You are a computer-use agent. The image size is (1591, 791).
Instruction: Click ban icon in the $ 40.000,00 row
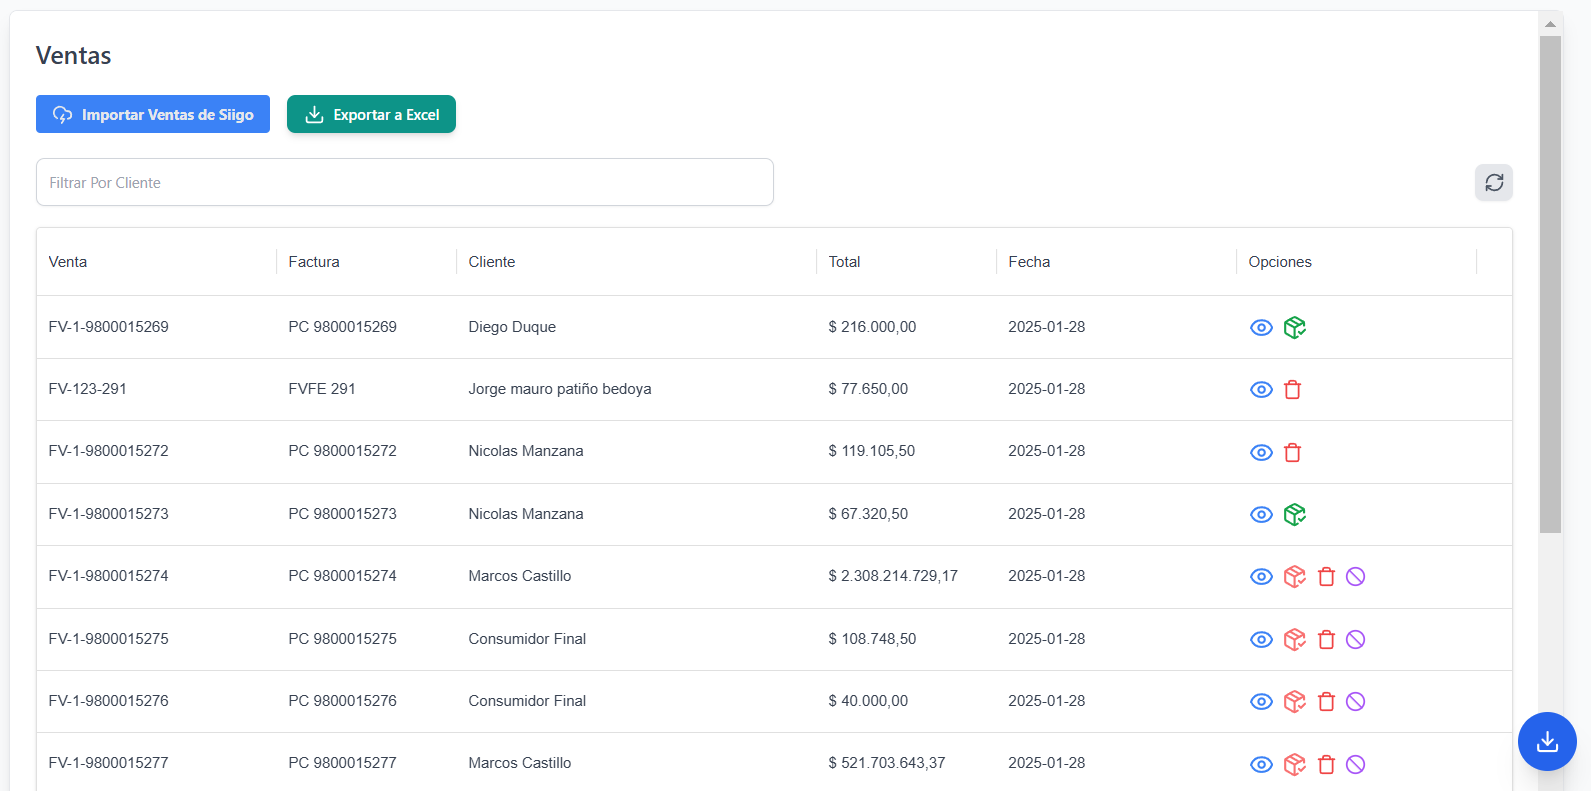(x=1355, y=702)
